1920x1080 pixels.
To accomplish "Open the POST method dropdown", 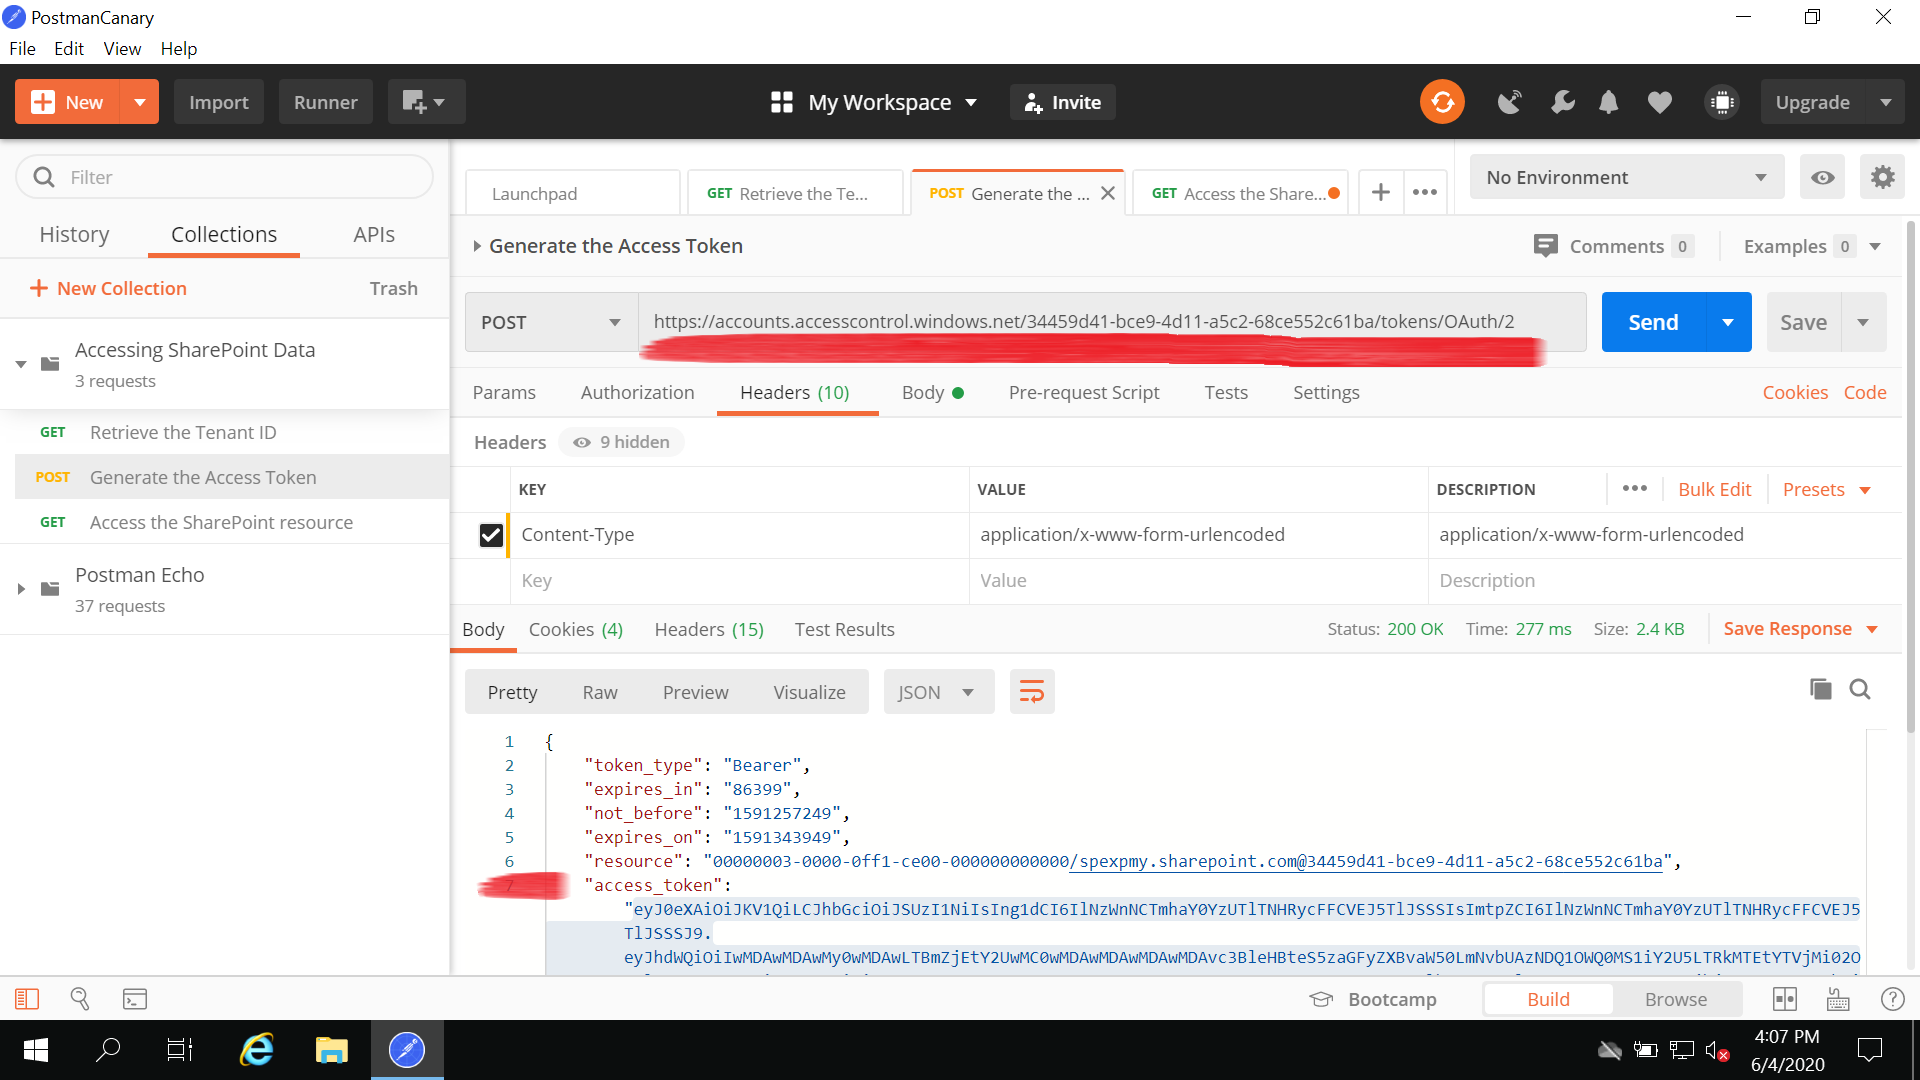I will (x=549, y=322).
